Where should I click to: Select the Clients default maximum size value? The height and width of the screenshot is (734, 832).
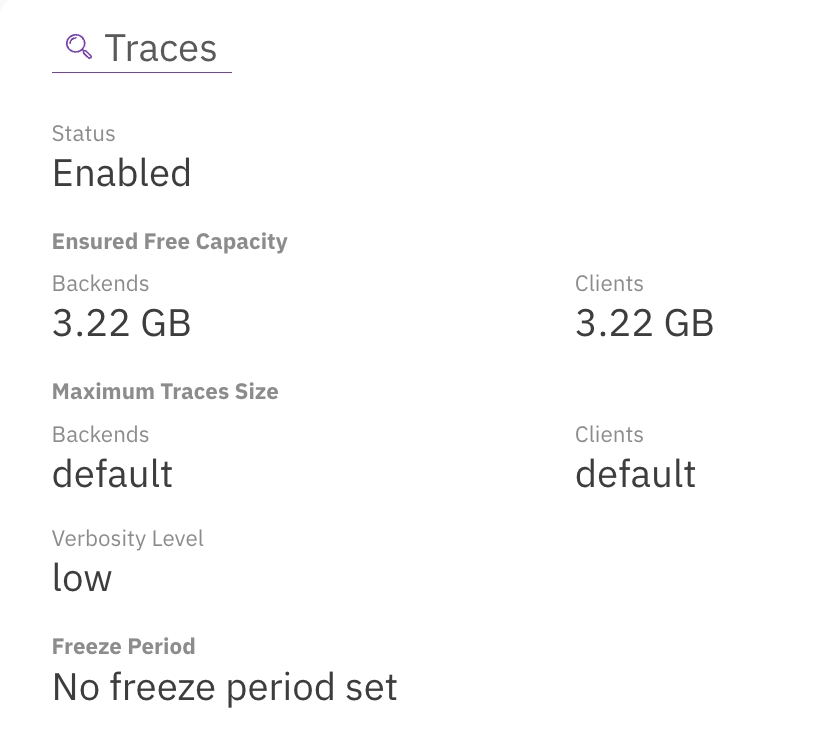635,473
